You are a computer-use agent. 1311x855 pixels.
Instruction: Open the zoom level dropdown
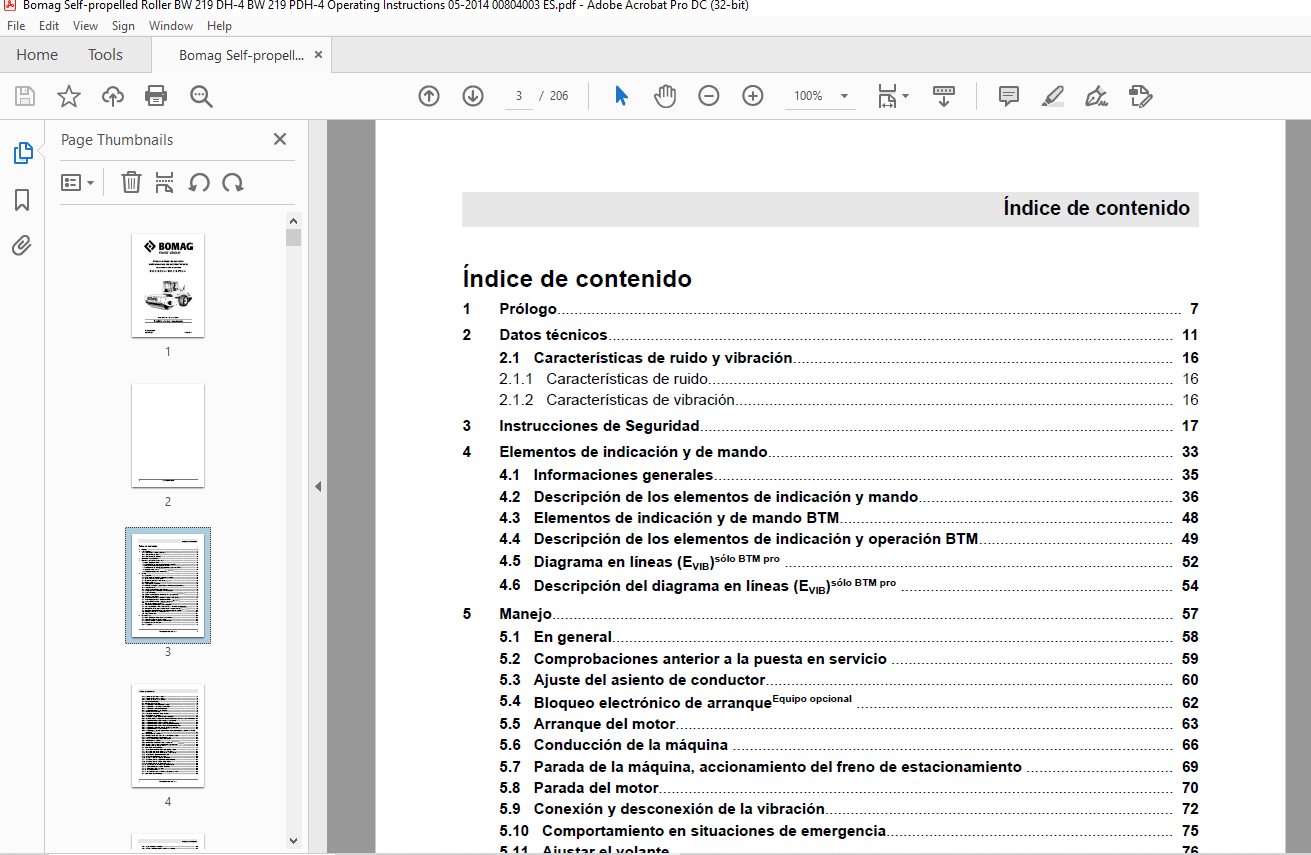pyautogui.click(x=845, y=96)
